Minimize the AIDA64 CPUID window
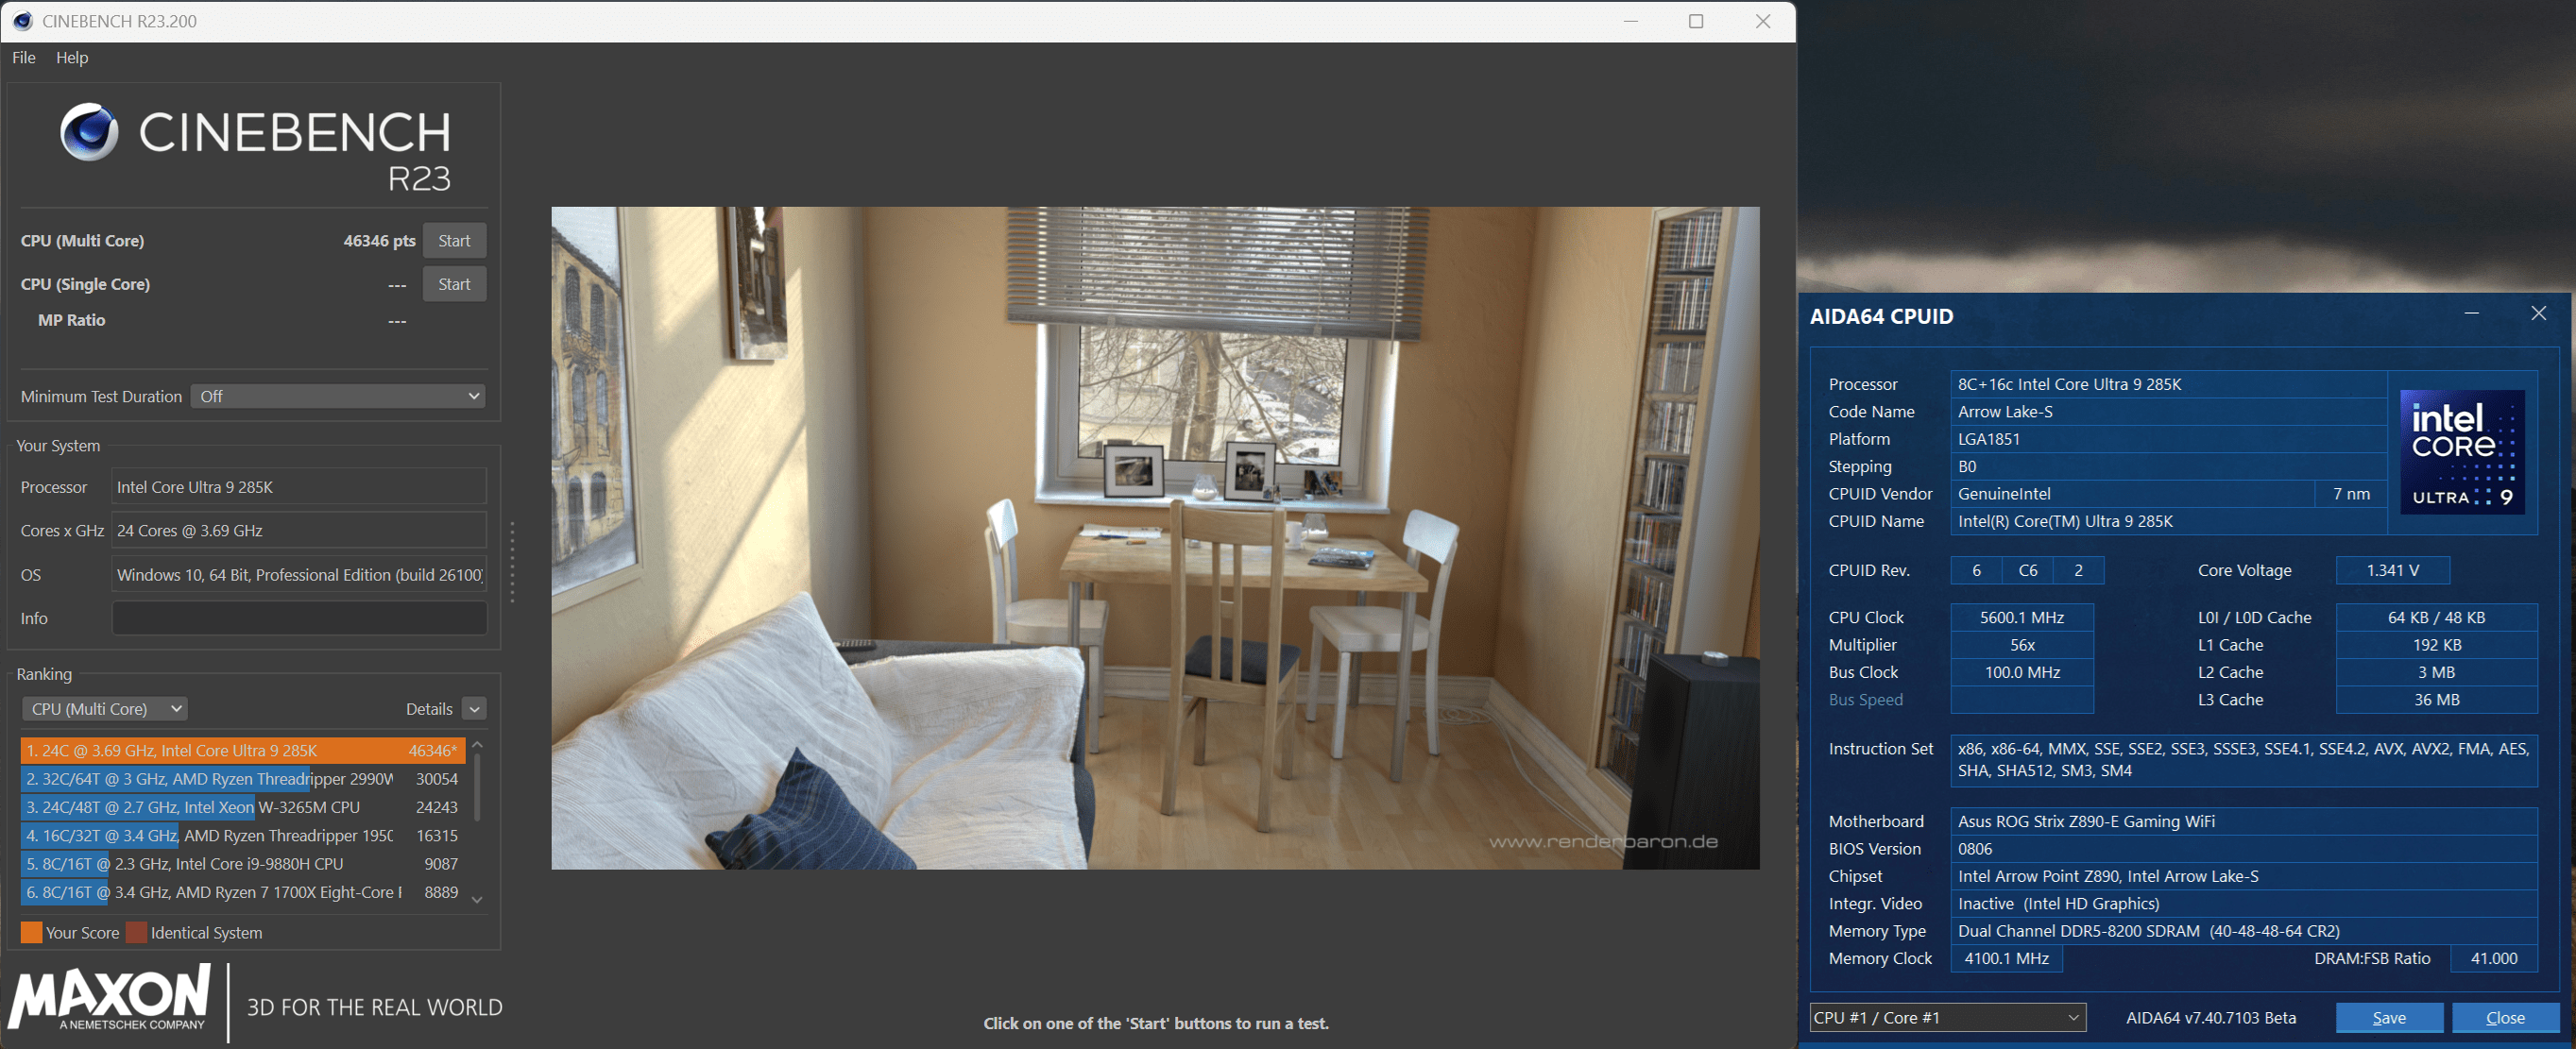Image resolution: width=2576 pixels, height=1049 pixels. (x=2471, y=314)
